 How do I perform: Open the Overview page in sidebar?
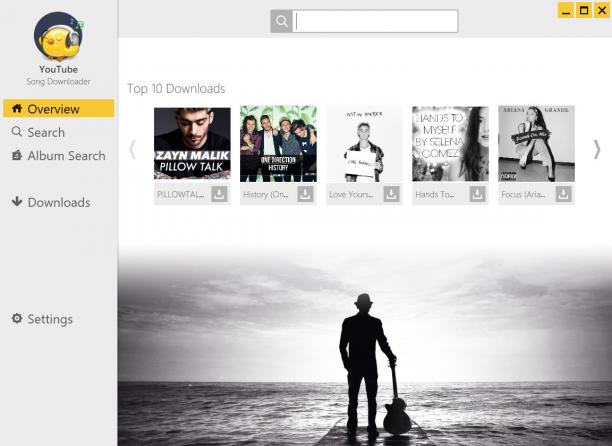click(x=59, y=108)
